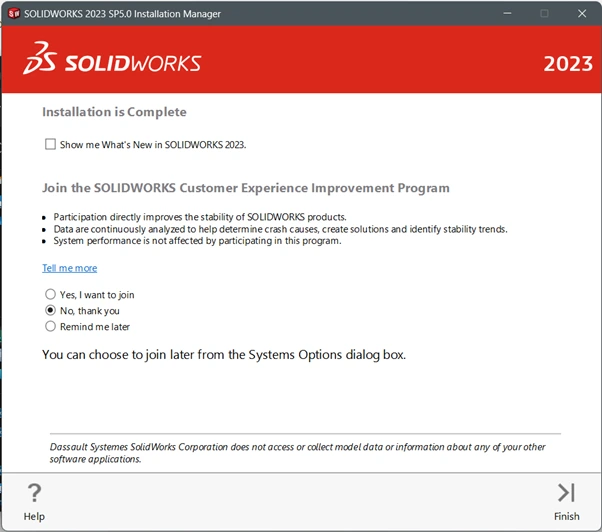Click the Customer Experience Improvement Program heading
Viewport: 602px width, 532px height.
246,188
